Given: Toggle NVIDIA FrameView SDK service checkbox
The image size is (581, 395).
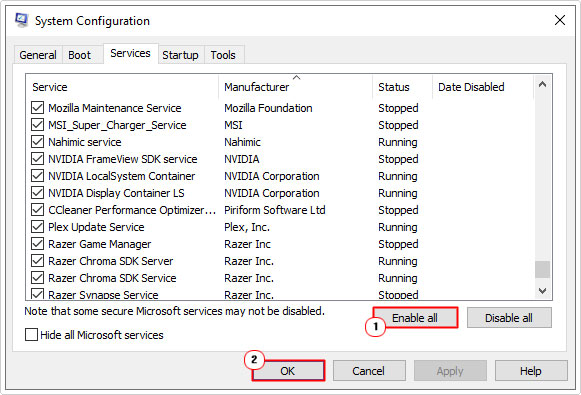Looking at the screenshot, I should click(37, 159).
